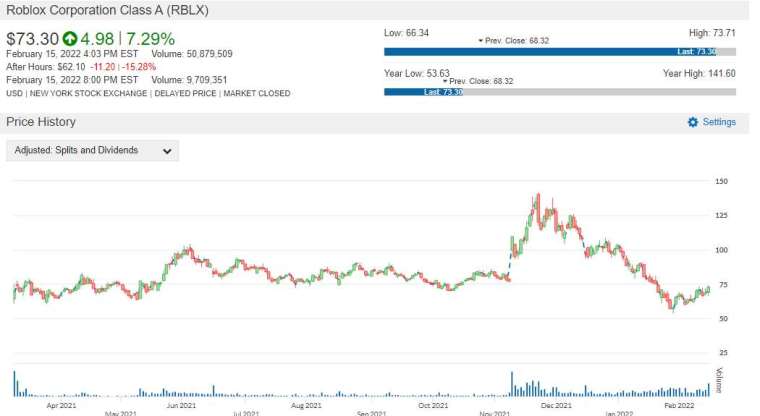Click the 7.29% percent change value
The height and width of the screenshot is (416, 760).
[151, 39]
